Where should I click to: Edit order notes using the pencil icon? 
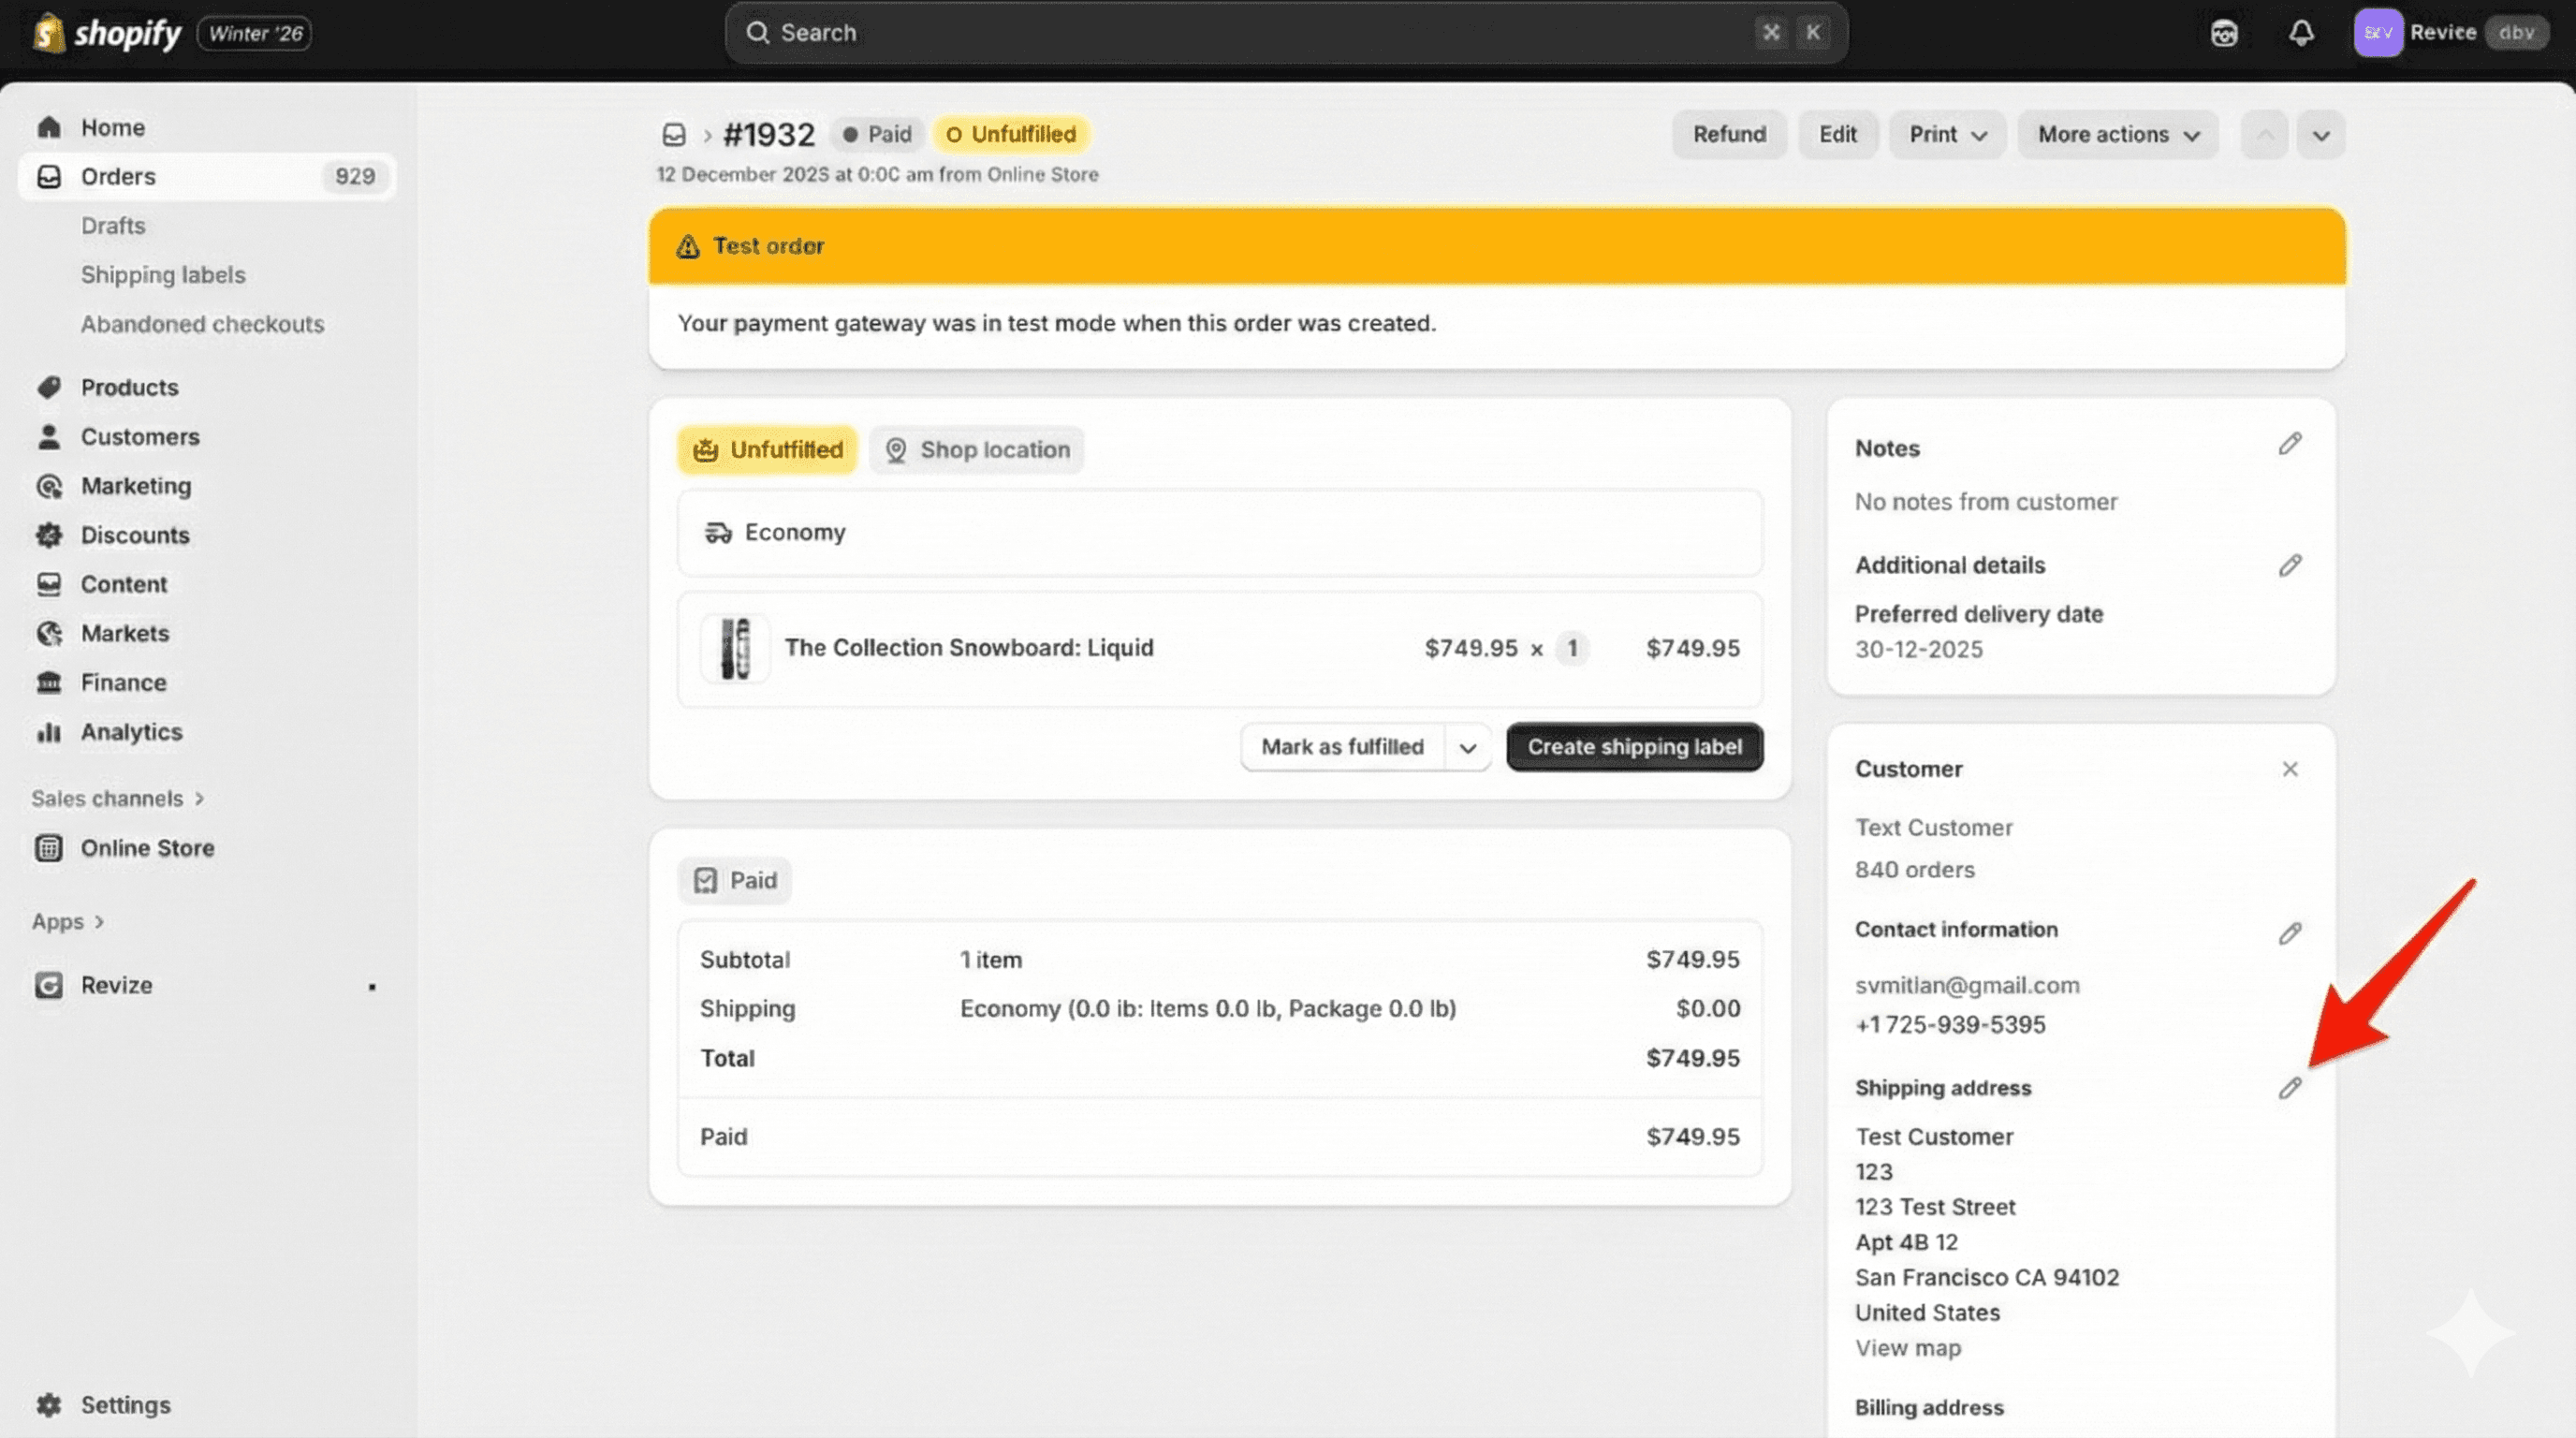pyautogui.click(x=2290, y=444)
